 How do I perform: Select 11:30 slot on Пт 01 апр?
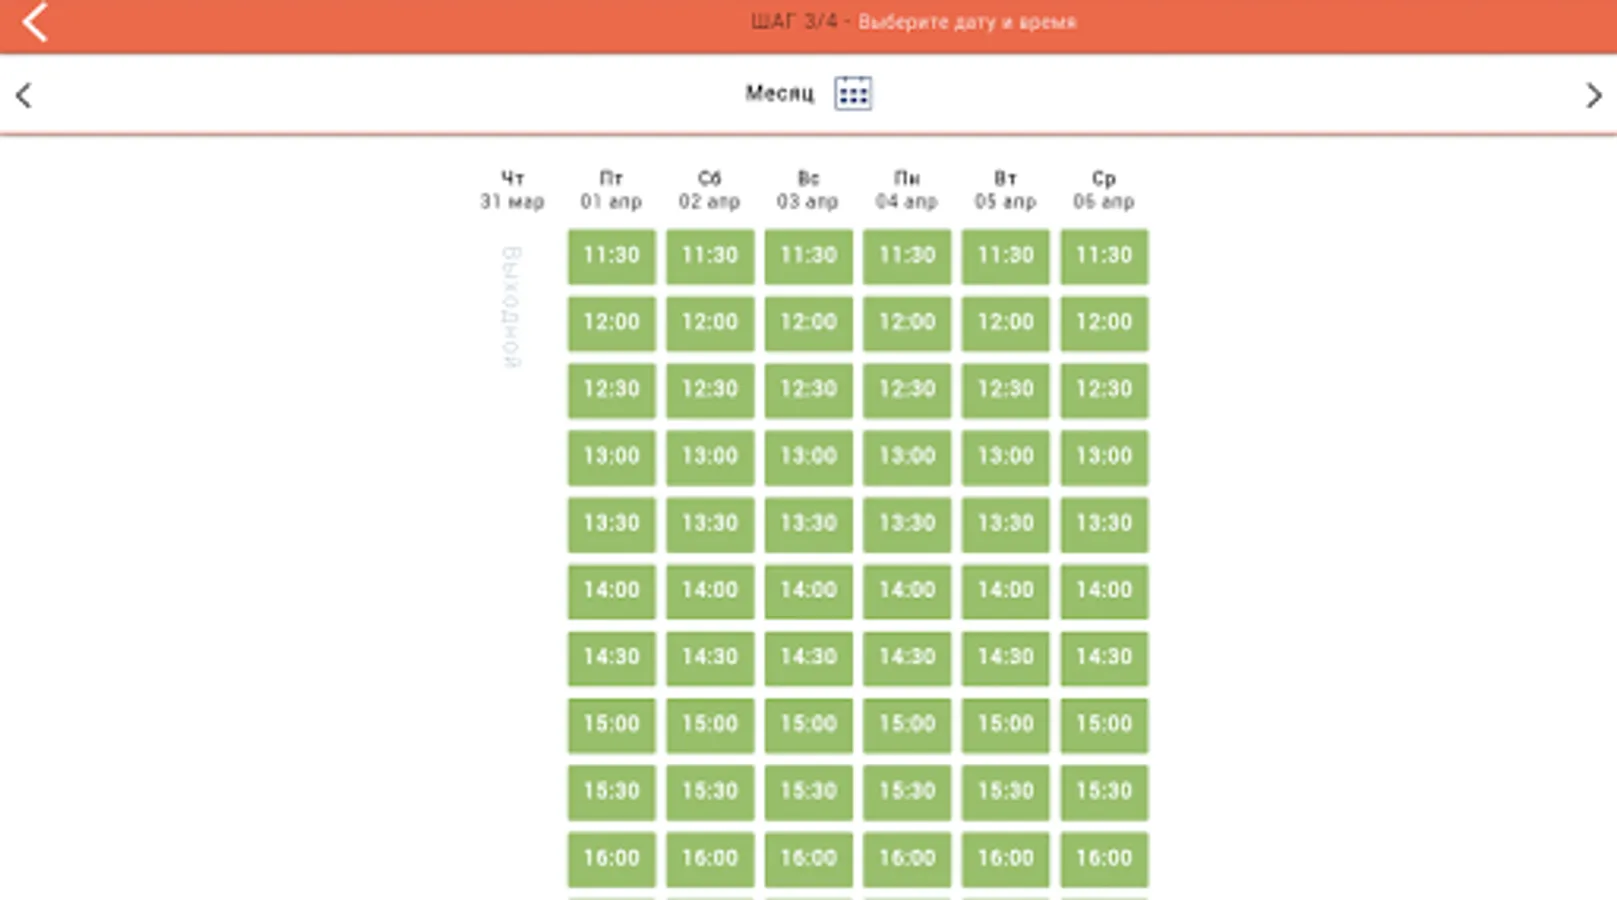pyautogui.click(x=611, y=256)
